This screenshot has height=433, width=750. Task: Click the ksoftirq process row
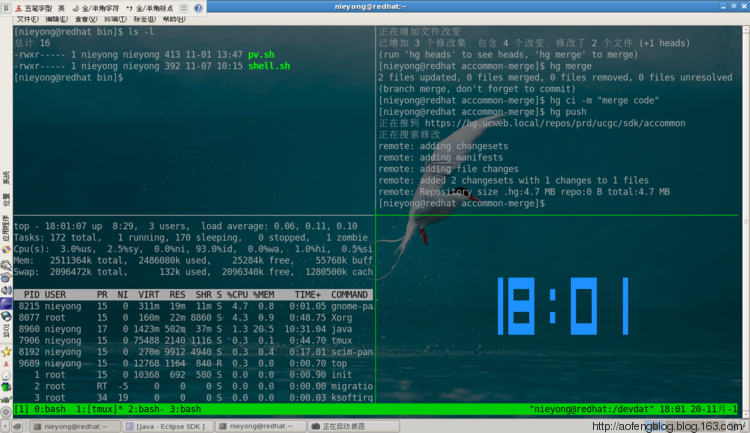tap(193, 398)
